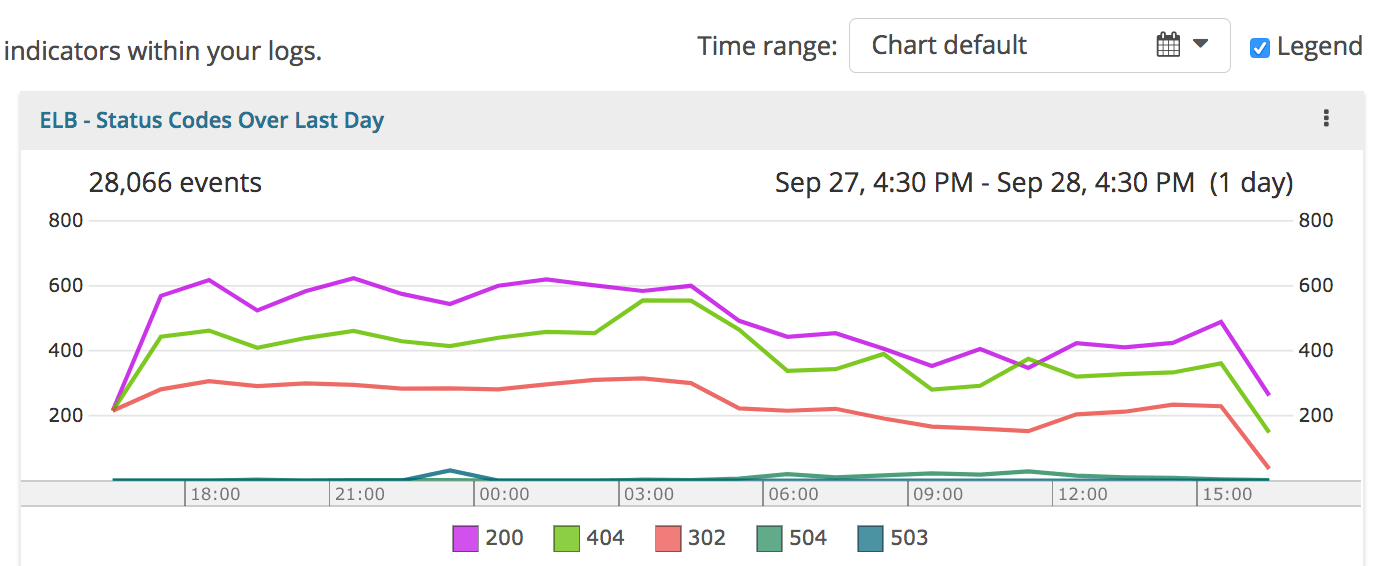Open the chart options kebab menu
Image resolution: width=1376 pixels, height=566 pixels.
tap(1326, 119)
